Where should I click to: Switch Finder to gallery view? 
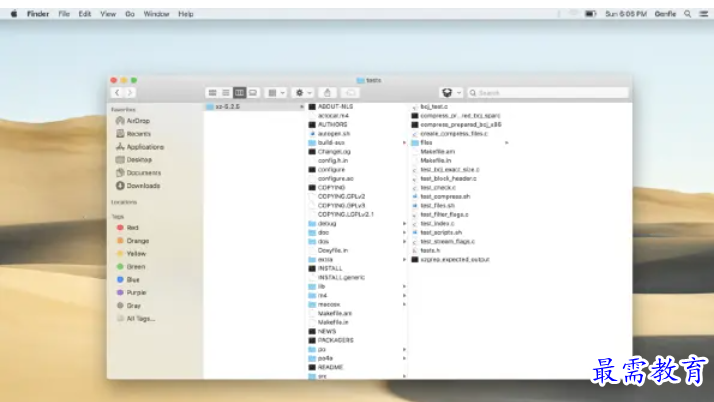click(x=253, y=93)
